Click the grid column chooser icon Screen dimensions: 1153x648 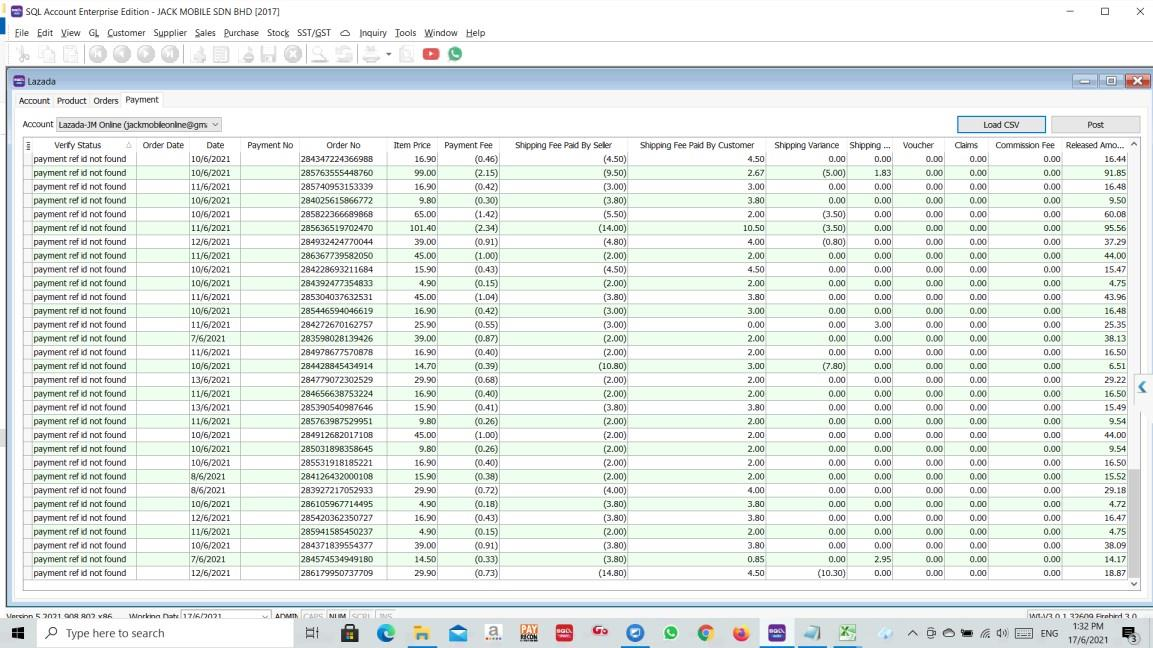pyautogui.click(x=28, y=145)
